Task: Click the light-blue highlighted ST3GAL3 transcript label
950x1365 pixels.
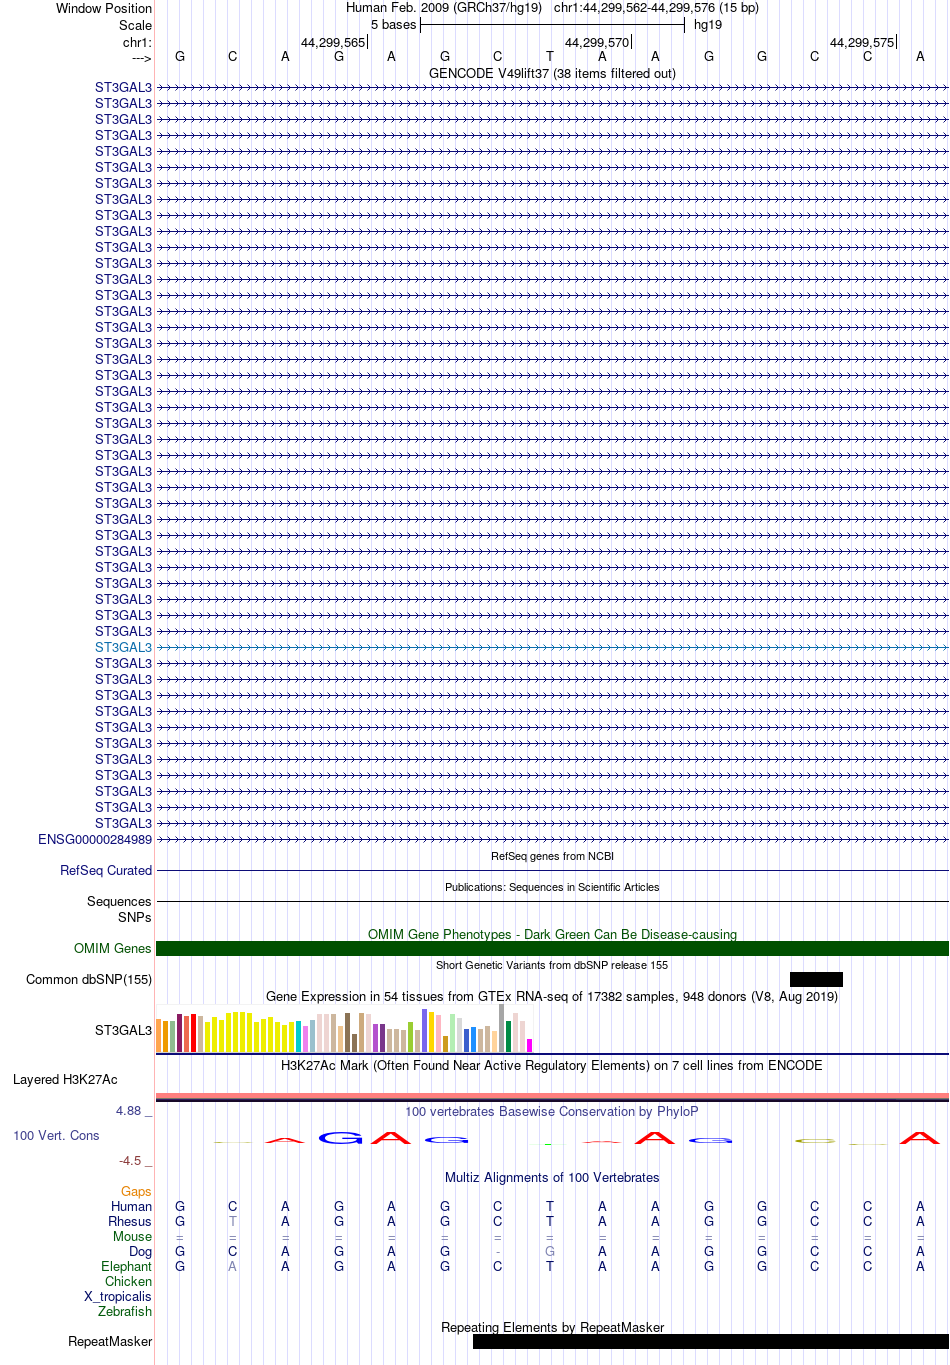Action: (123, 647)
